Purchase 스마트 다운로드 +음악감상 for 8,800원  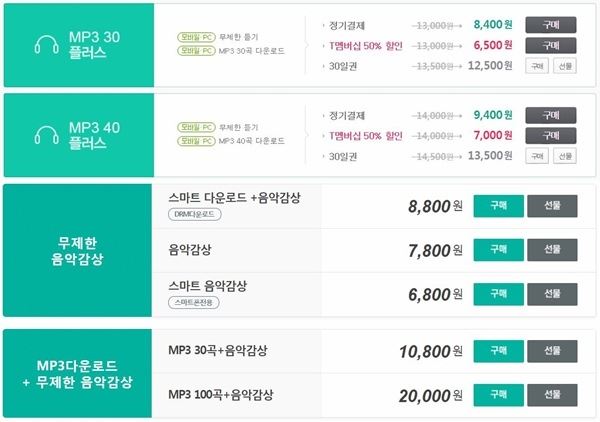coord(498,206)
